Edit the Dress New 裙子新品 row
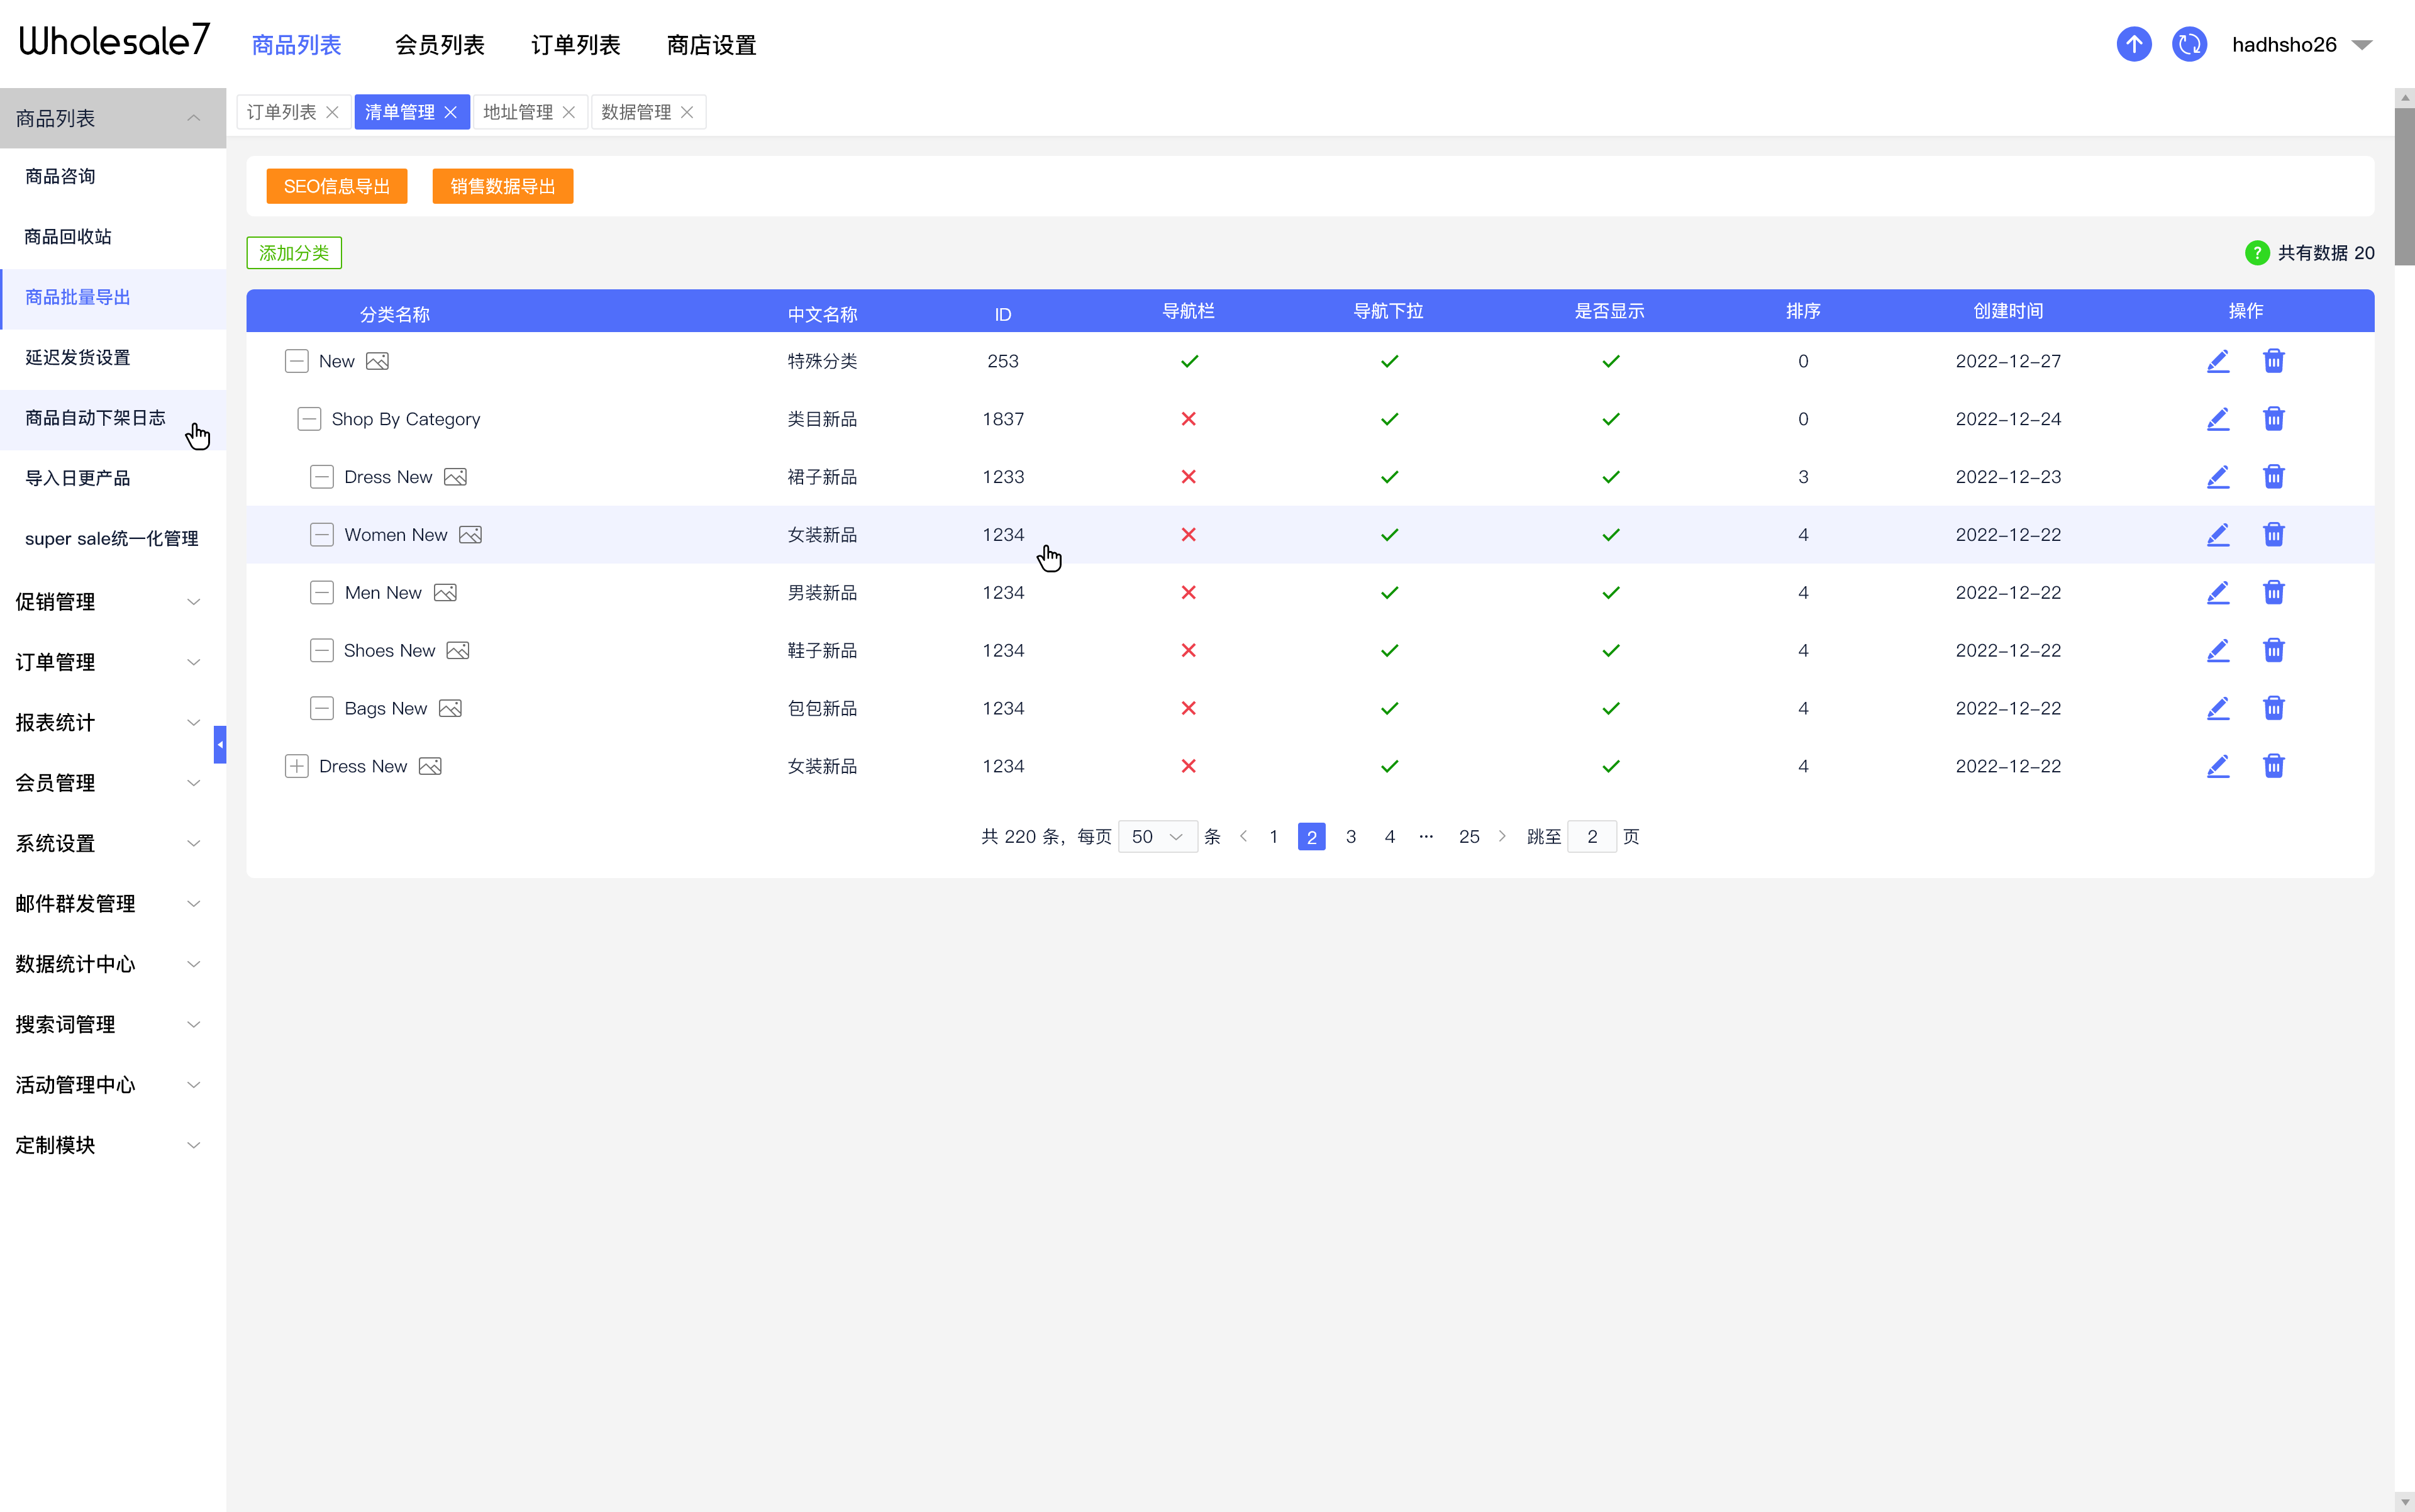 pyautogui.click(x=2218, y=477)
